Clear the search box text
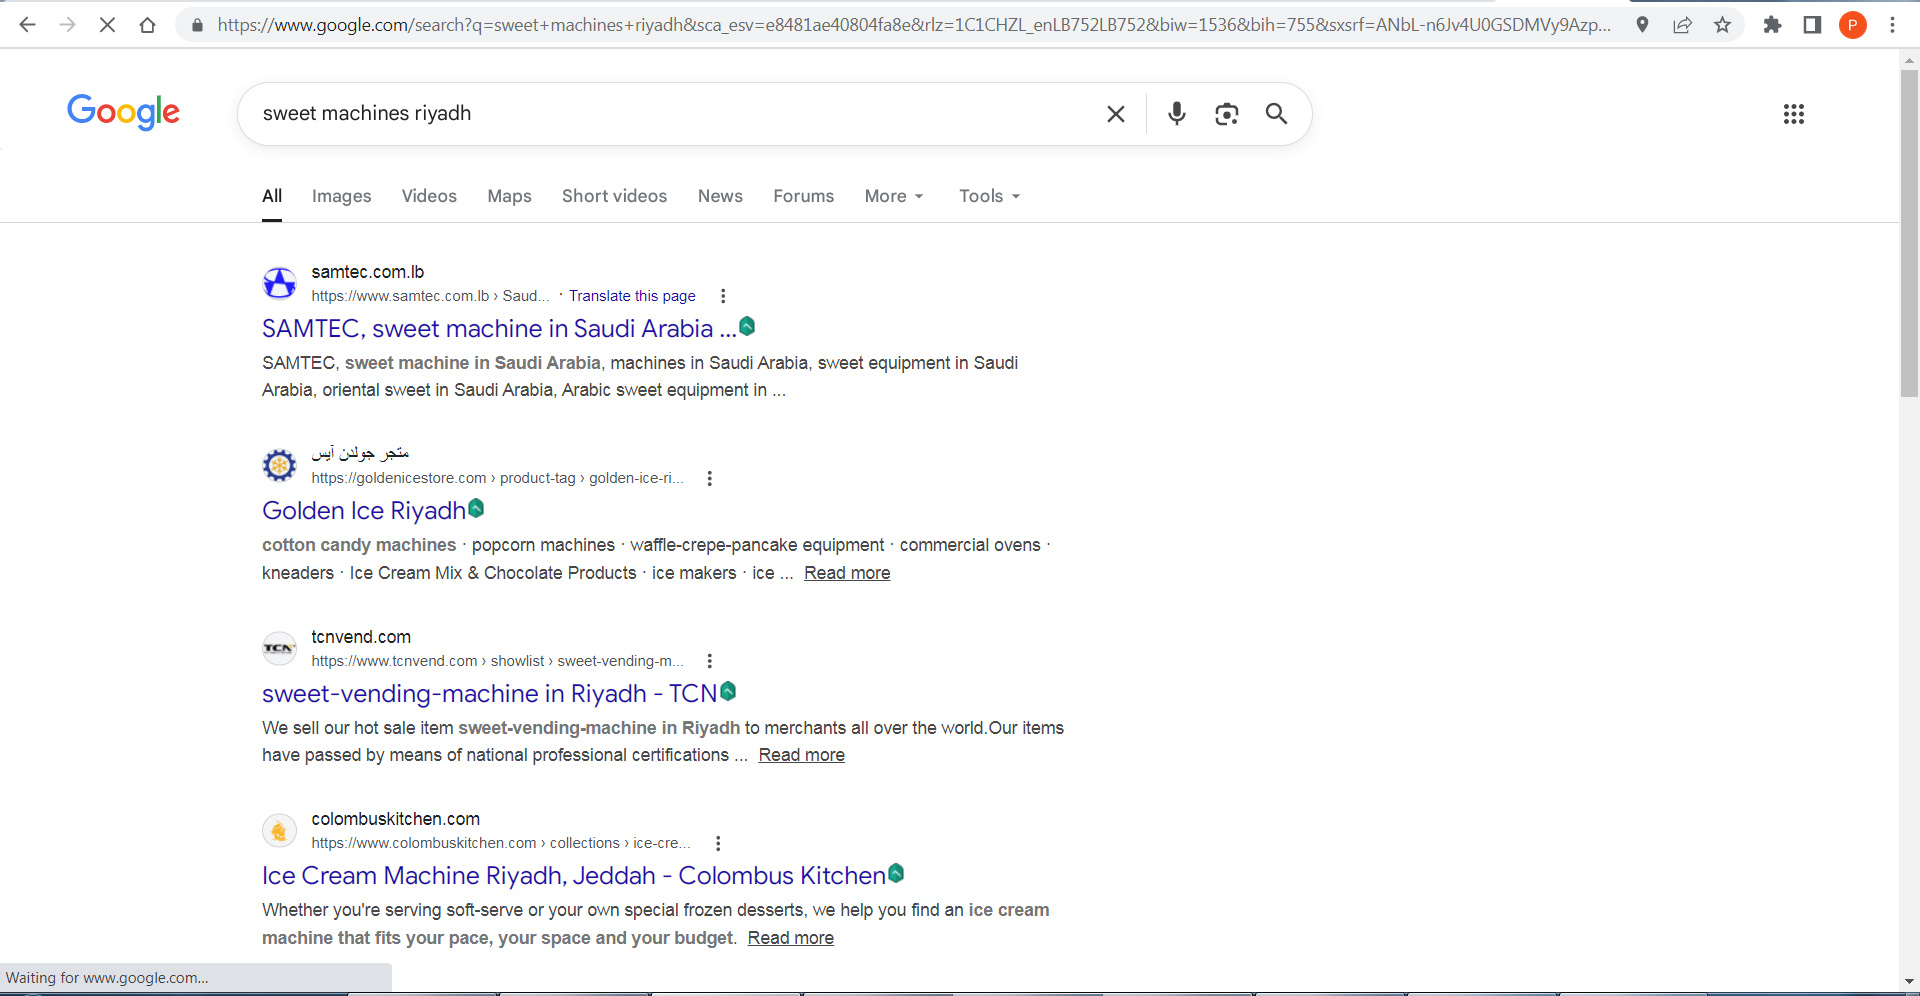This screenshot has width=1920, height=996. pos(1116,114)
